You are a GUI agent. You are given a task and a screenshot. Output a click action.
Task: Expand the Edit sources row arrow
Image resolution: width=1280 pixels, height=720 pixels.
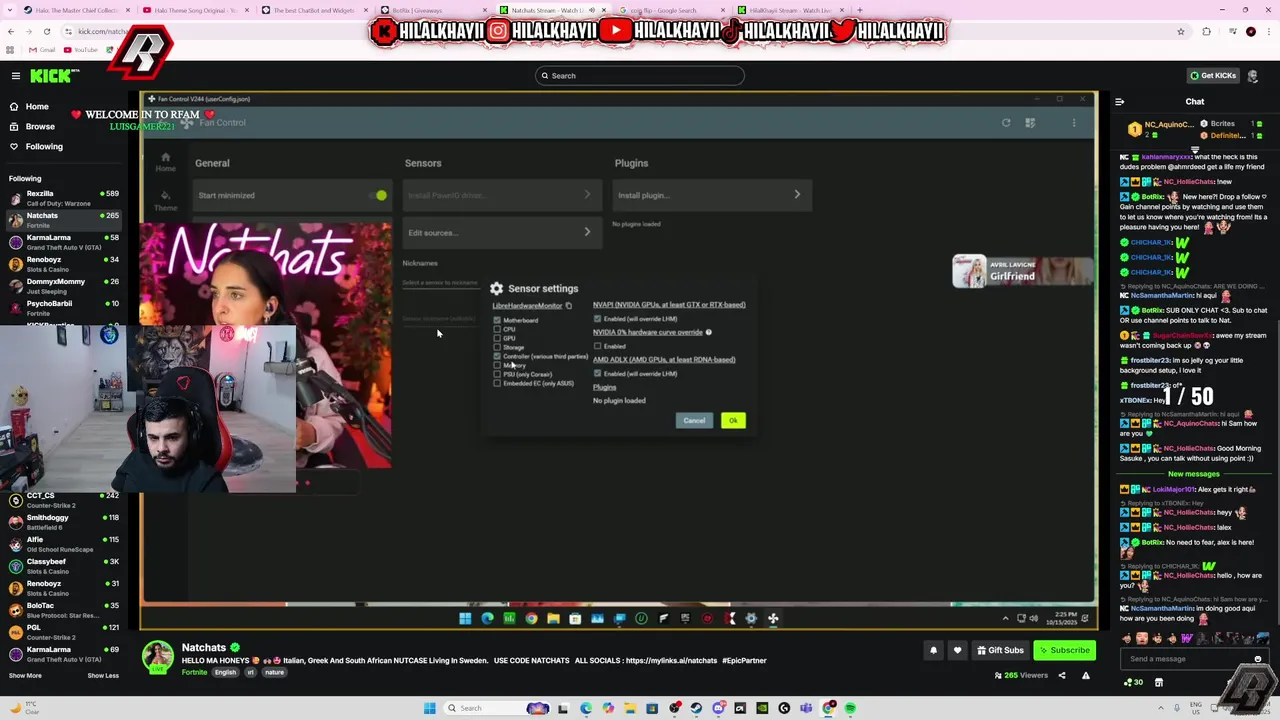point(587,232)
